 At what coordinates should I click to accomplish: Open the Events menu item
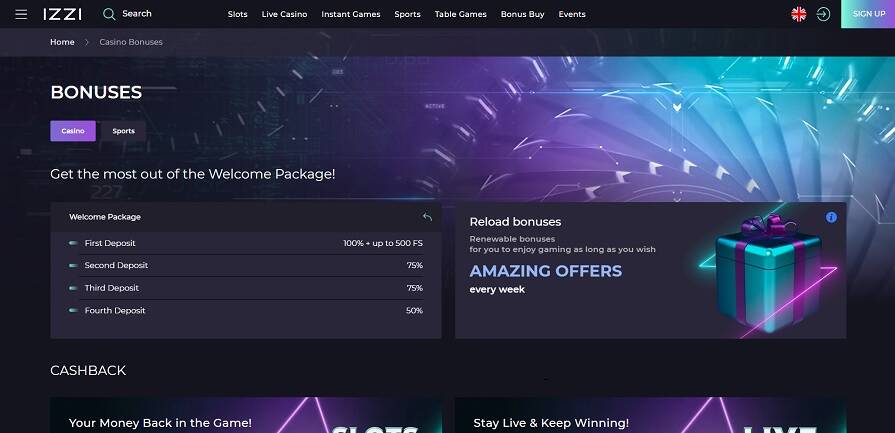click(572, 14)
